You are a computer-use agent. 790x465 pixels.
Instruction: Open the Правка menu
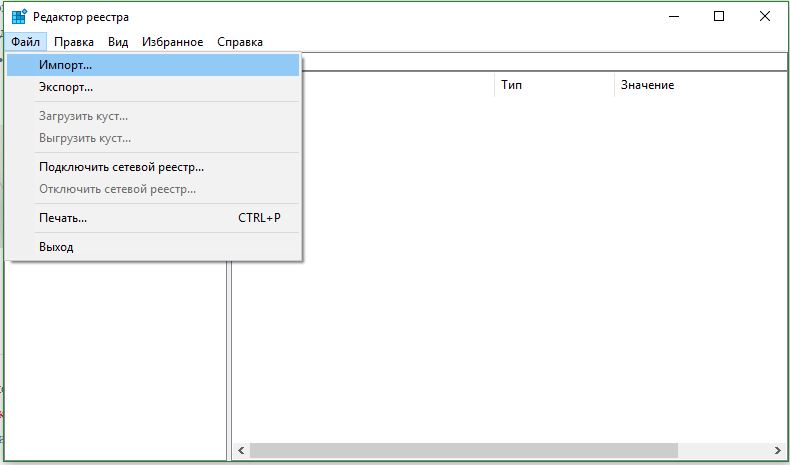tap(74, 42)
